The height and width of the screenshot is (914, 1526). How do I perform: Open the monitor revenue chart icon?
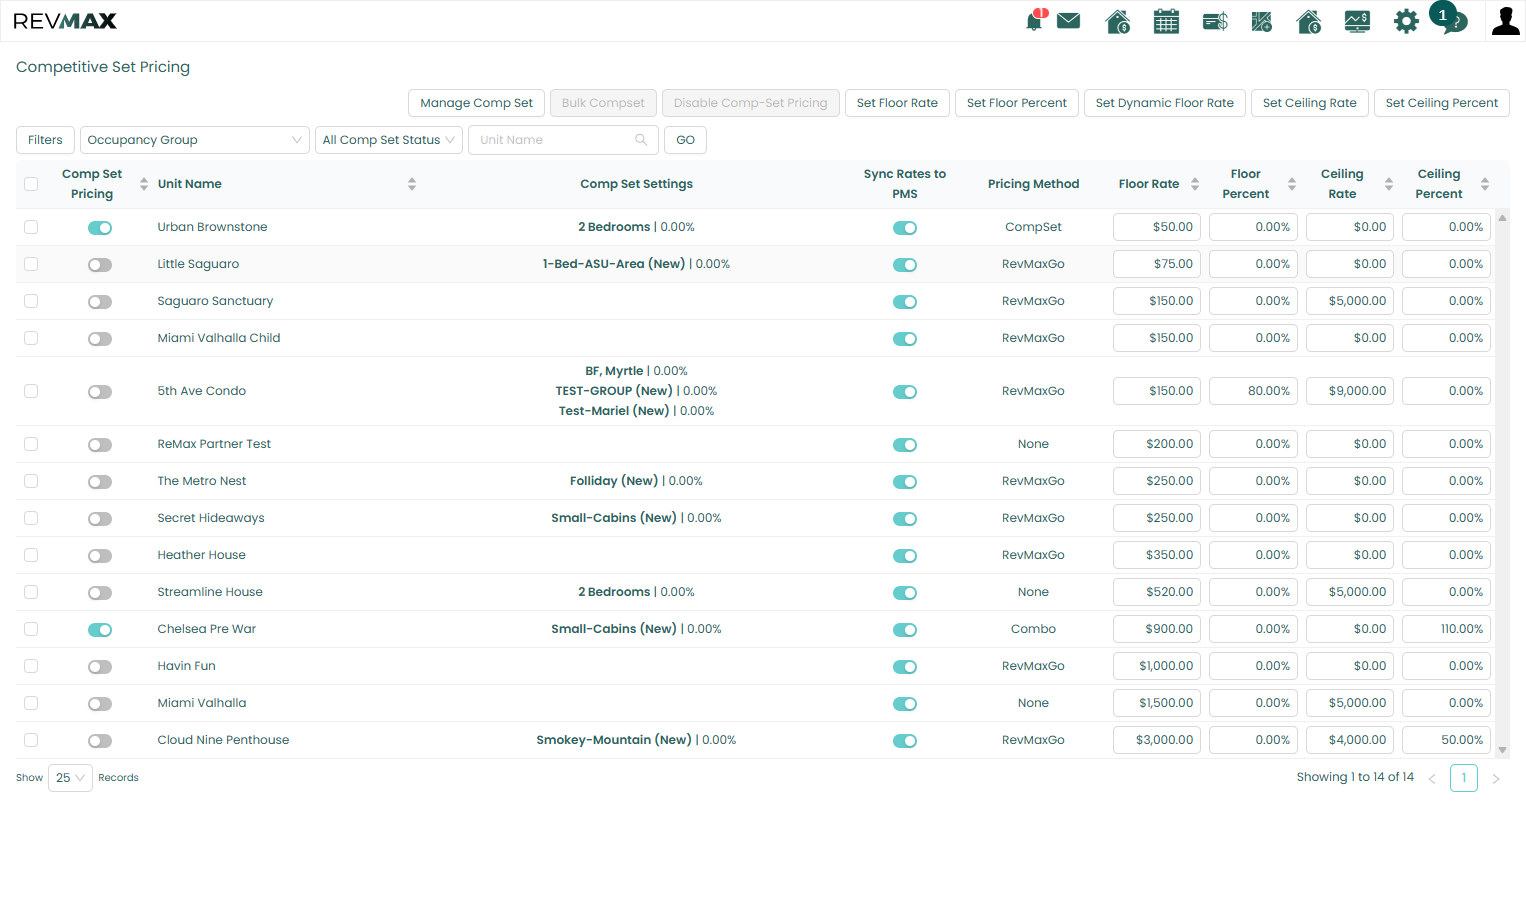1357,21
